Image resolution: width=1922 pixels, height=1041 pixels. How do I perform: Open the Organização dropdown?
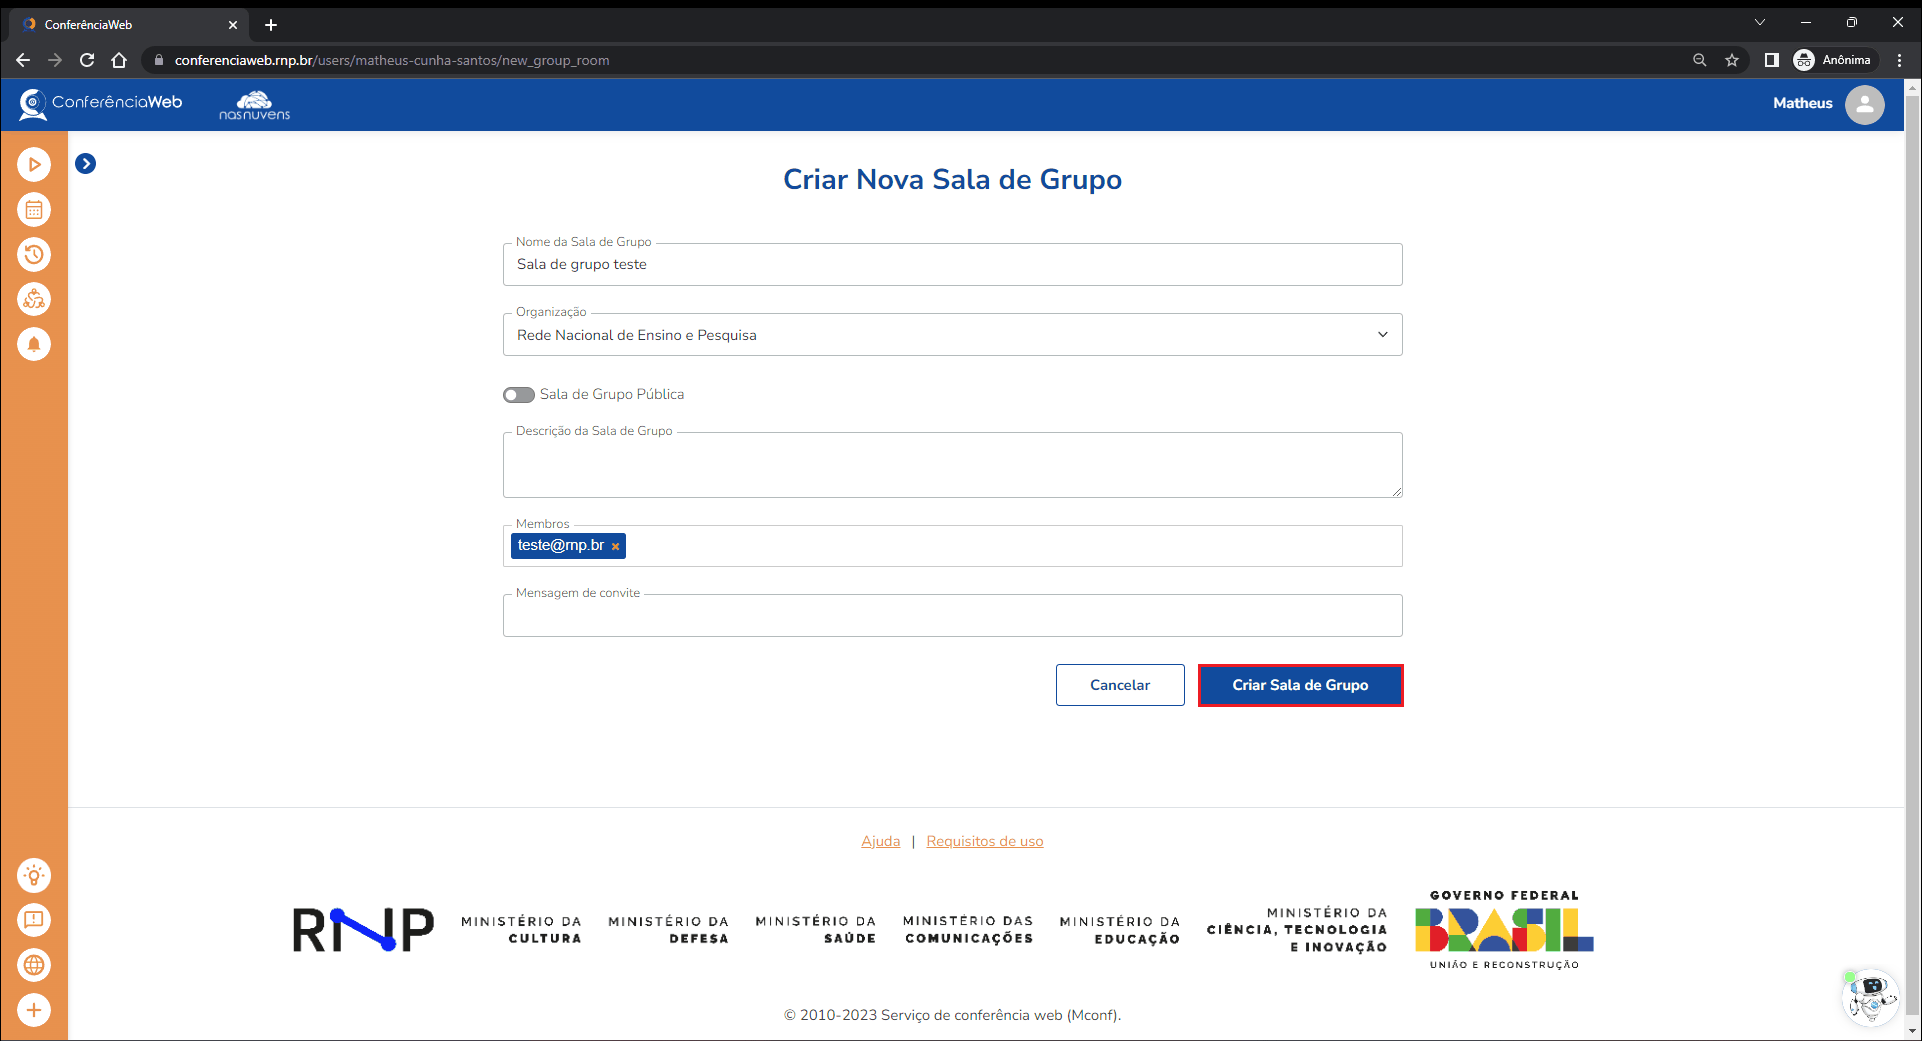click(x=952, y=335)
